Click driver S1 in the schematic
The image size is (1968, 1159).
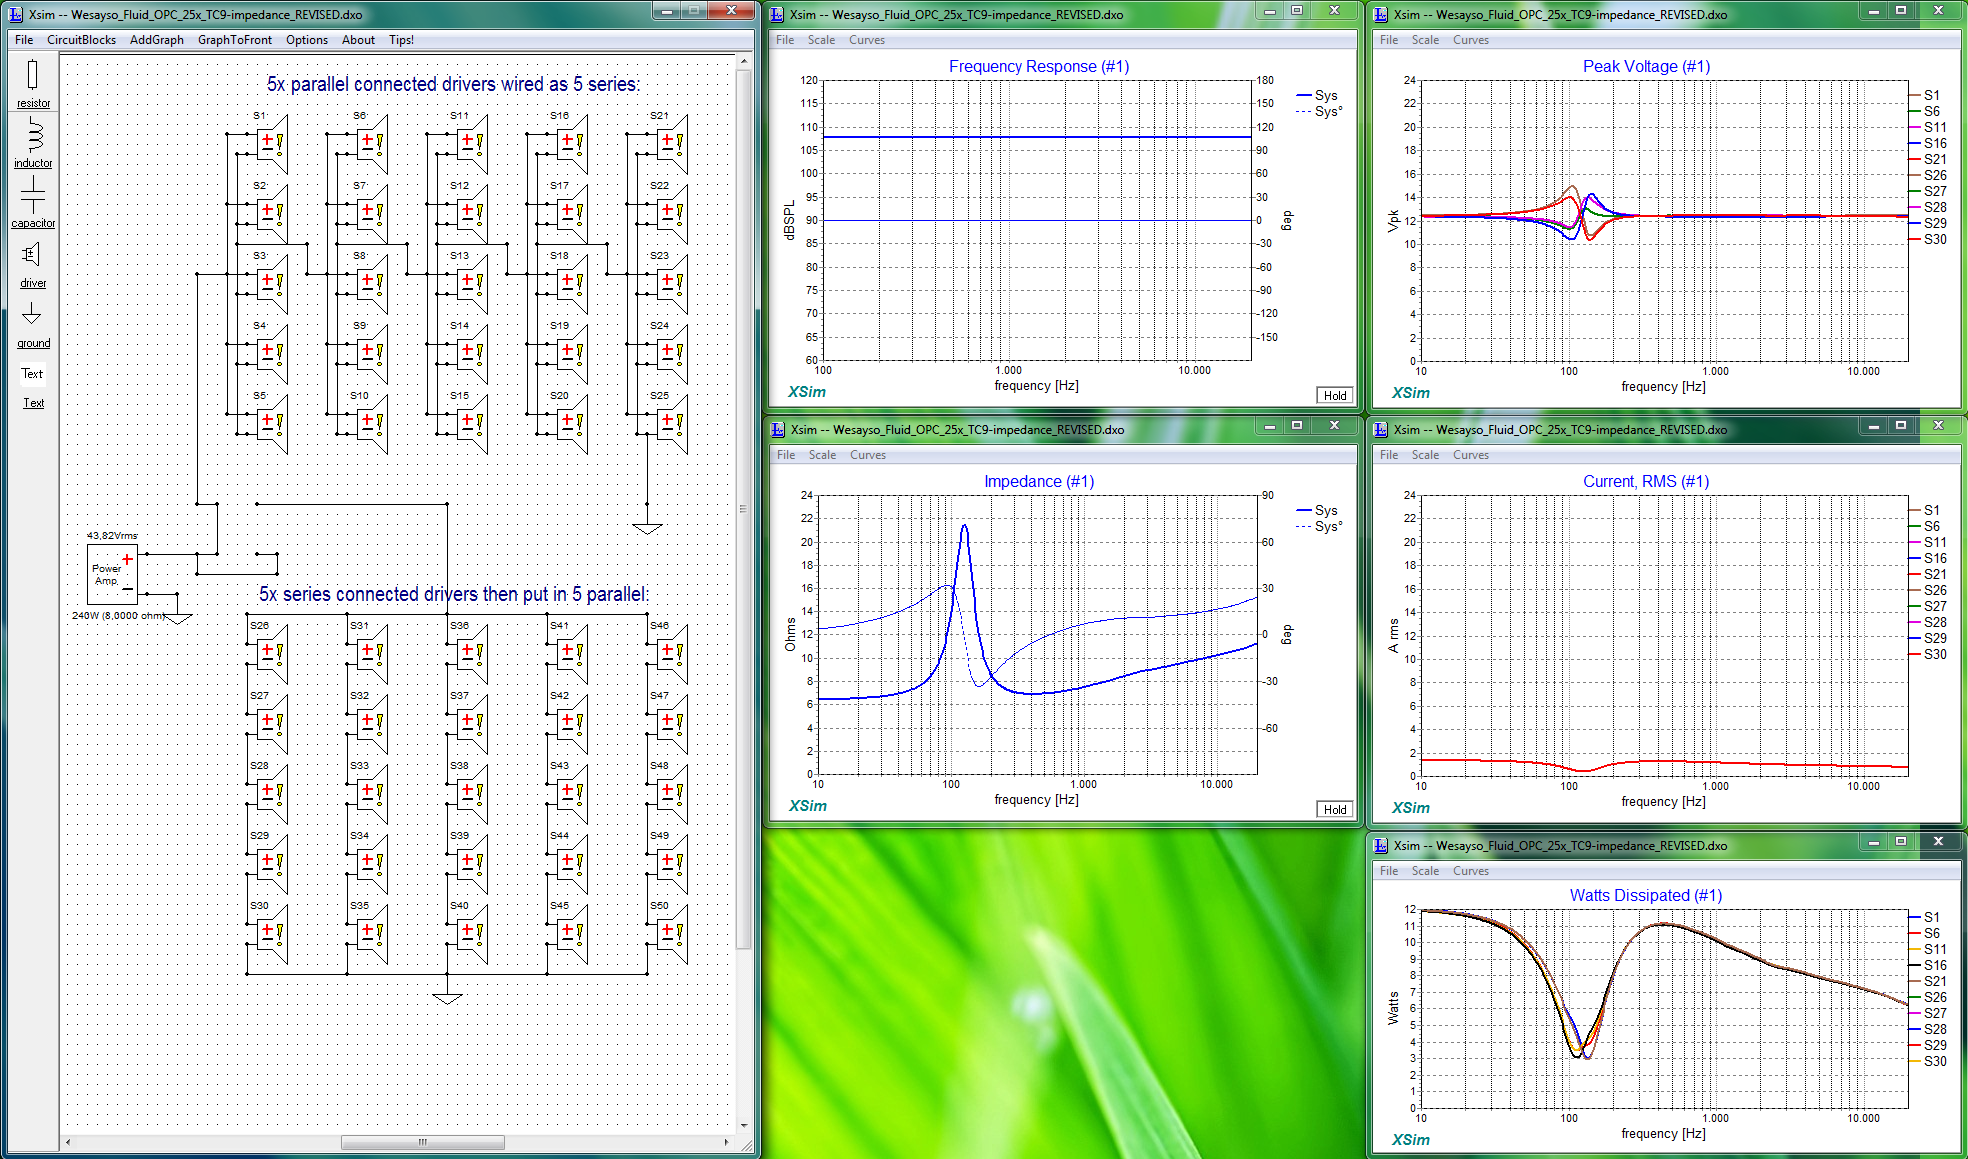pos(272,144)
